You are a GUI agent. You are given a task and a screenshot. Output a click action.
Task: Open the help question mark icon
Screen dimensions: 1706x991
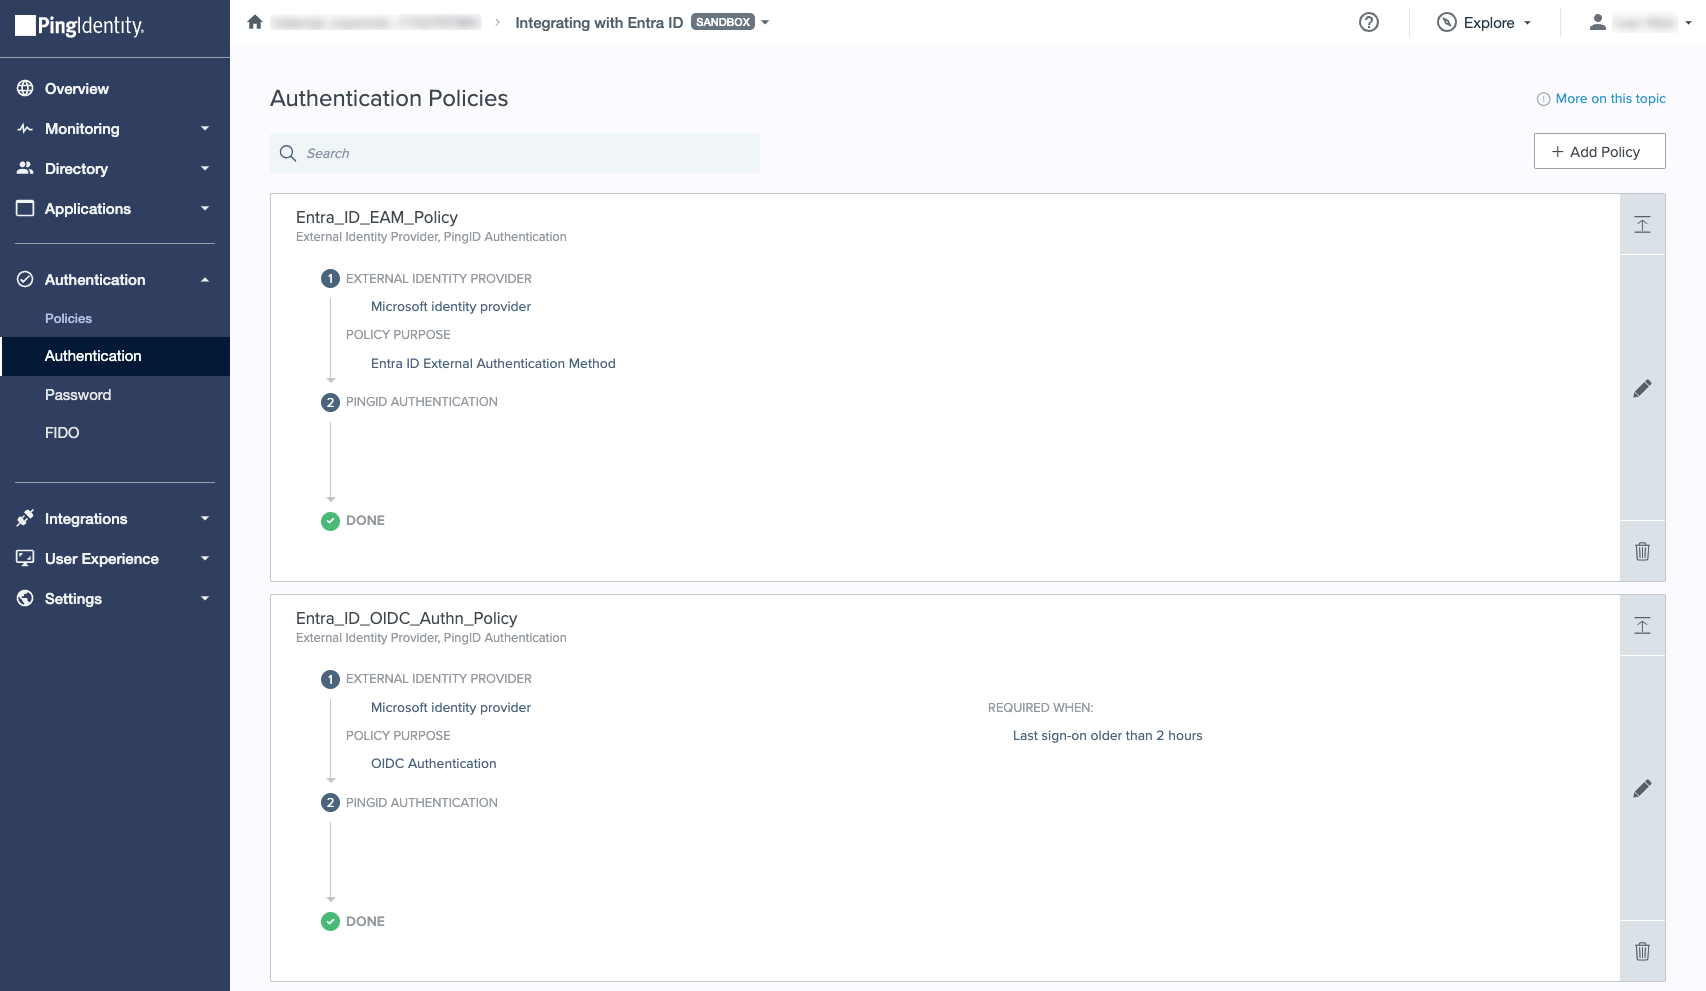(x=1369, y=22)
